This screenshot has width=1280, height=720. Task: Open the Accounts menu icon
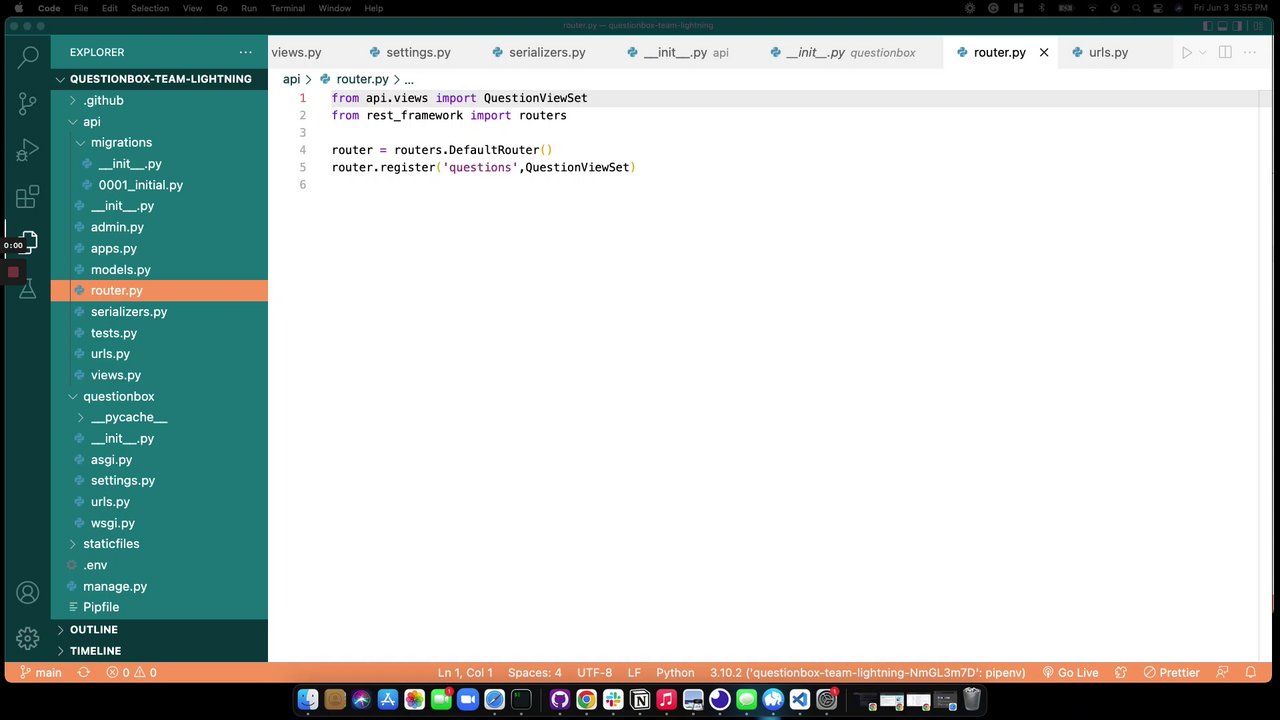(x=28, y=592)
